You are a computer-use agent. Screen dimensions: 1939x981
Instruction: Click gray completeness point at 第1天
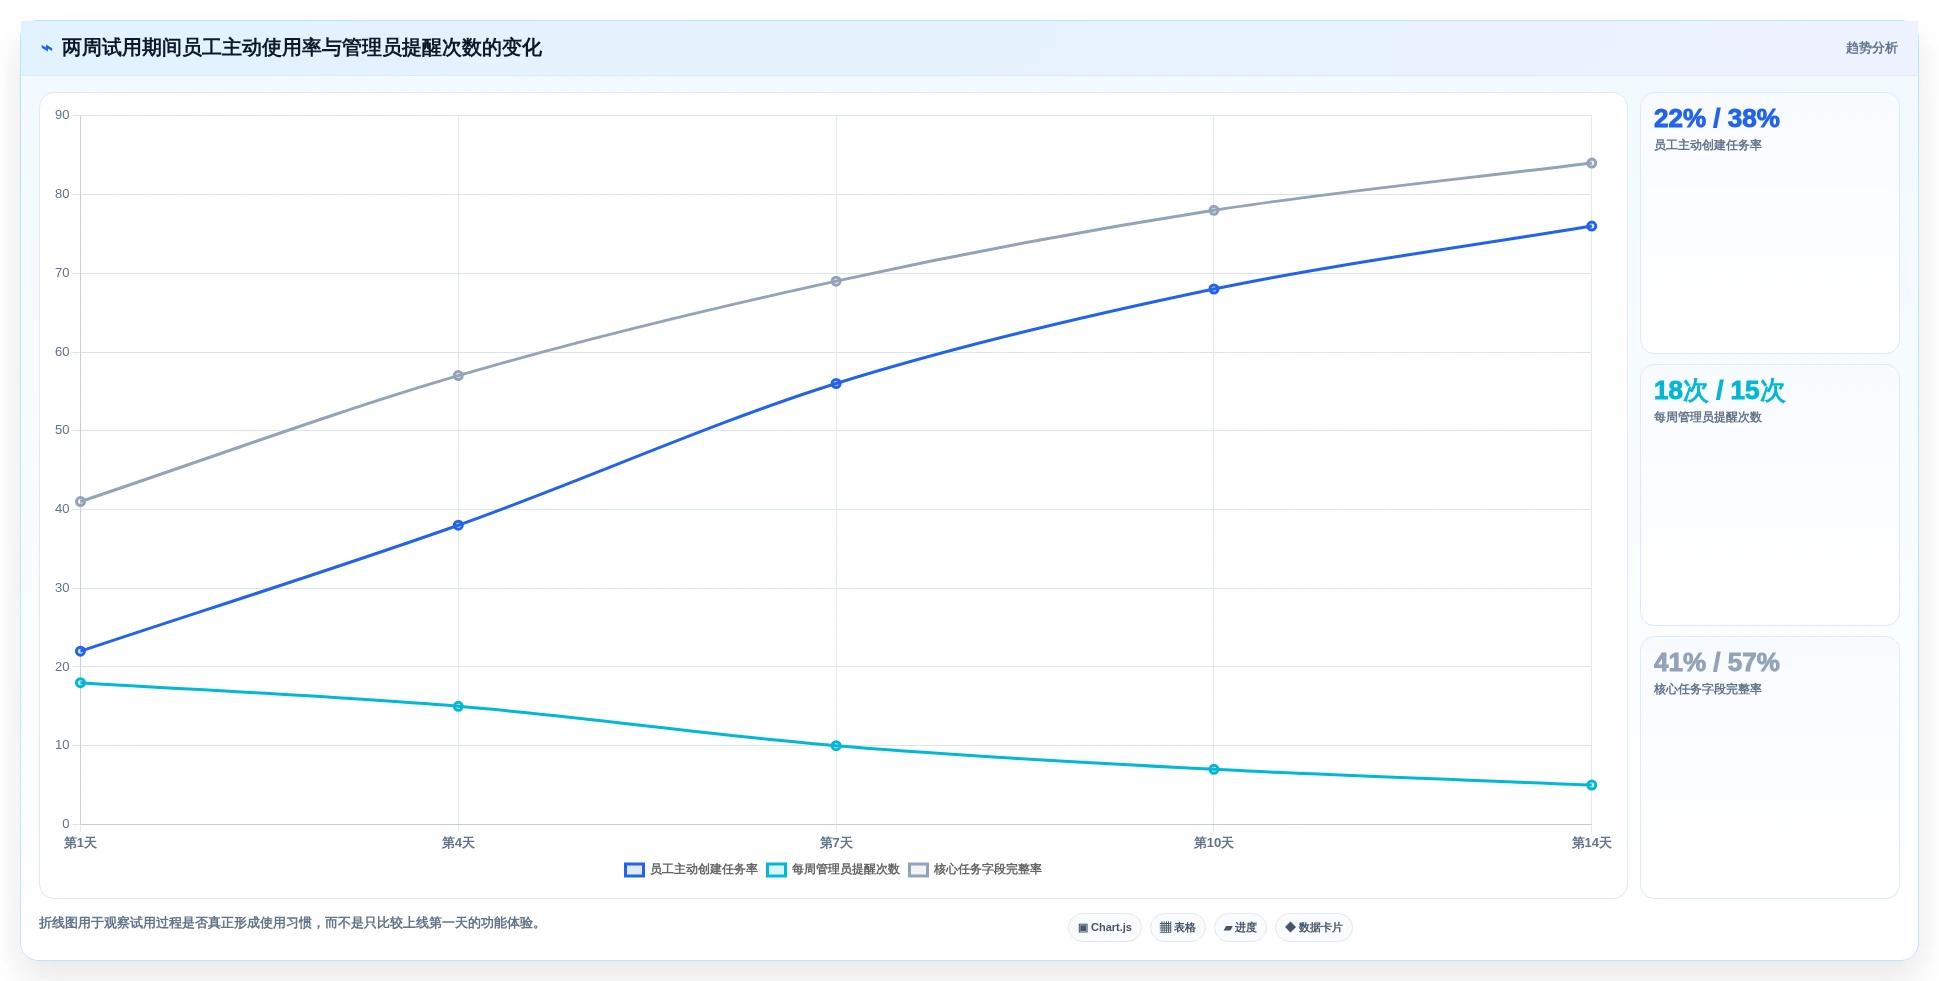(x=81, y=502)
